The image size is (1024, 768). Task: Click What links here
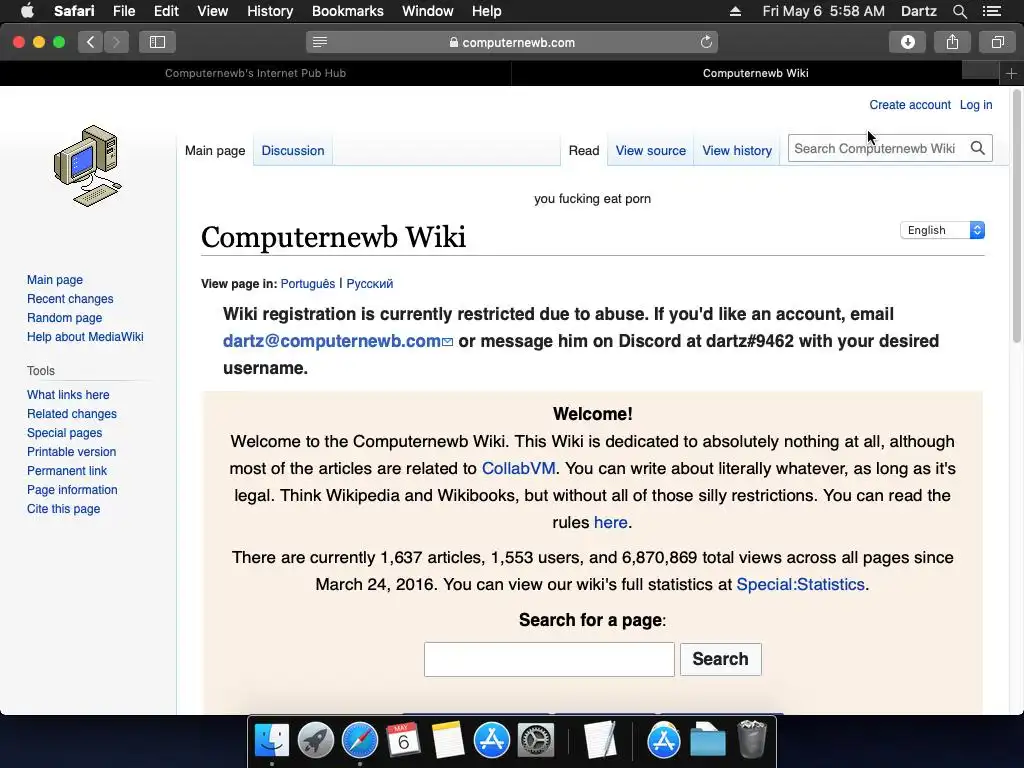(68, 394)
